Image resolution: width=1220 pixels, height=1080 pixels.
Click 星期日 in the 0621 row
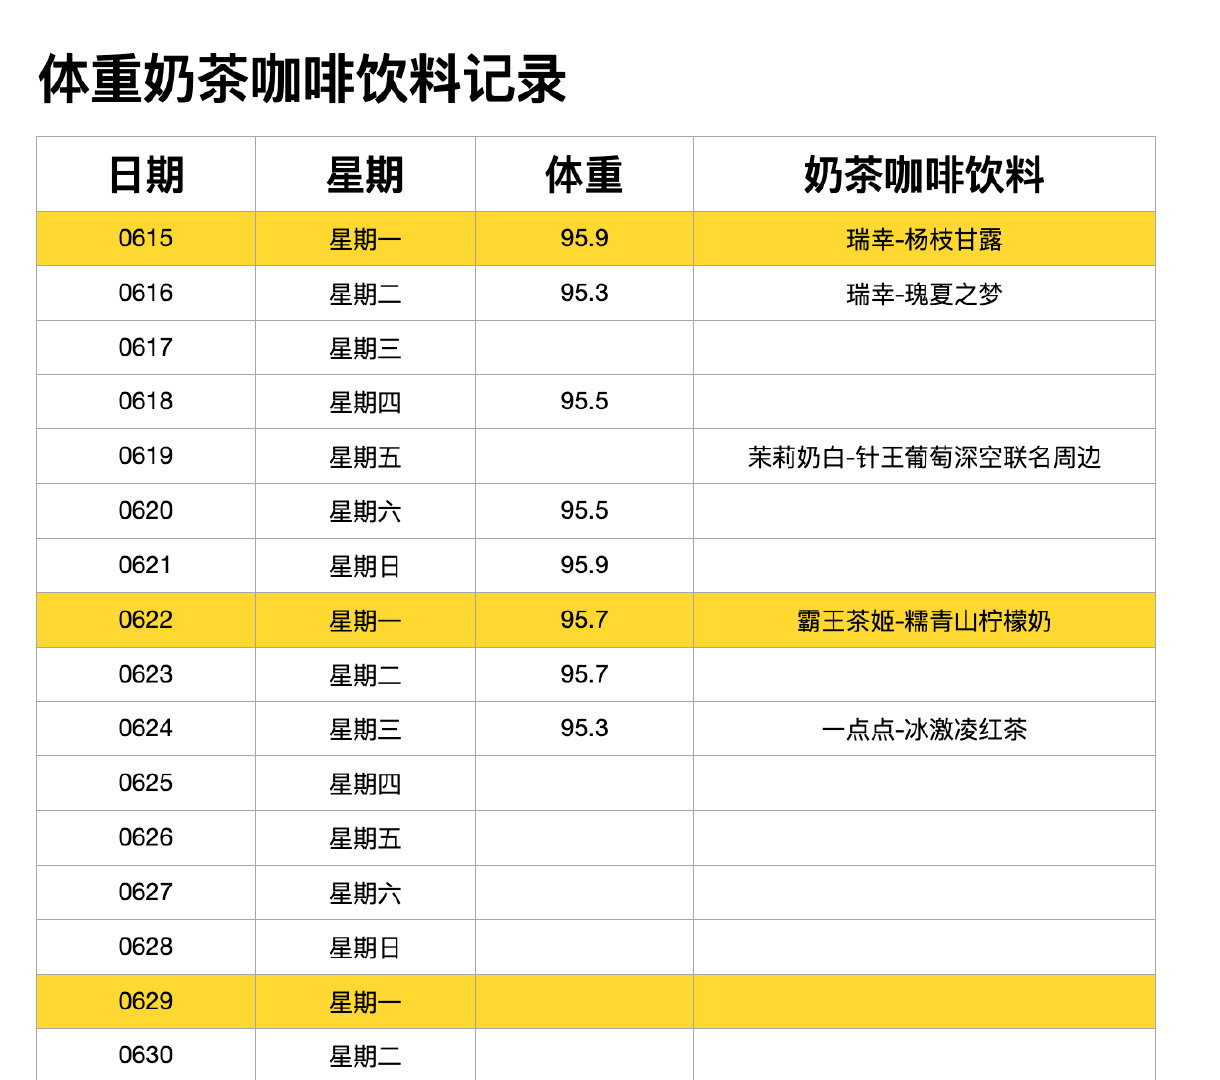point(365,566)
